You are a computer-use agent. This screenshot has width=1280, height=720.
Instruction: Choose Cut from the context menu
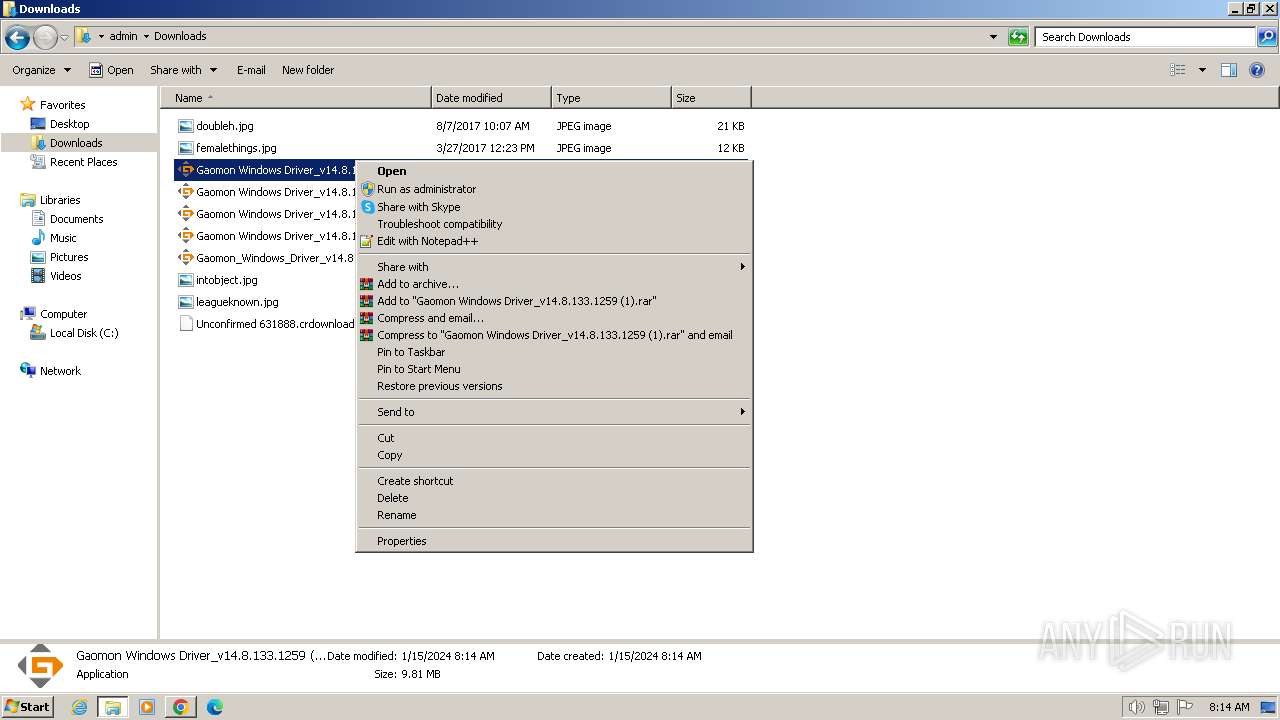pos(385,438)
